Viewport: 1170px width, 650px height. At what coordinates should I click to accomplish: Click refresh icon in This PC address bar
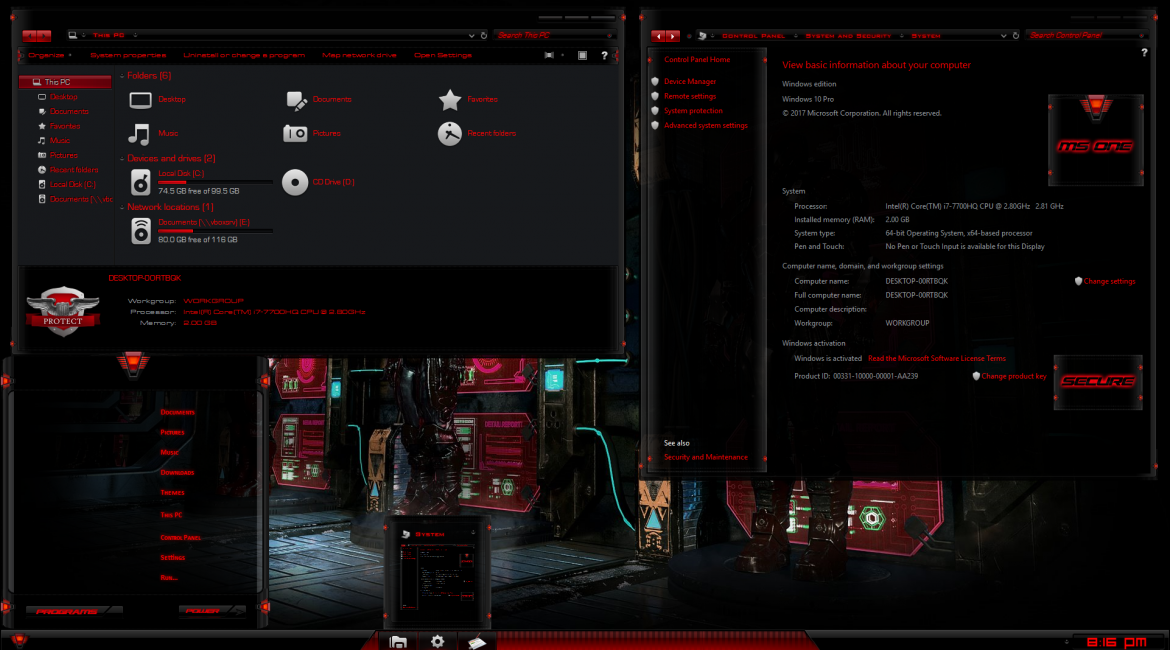pos(484,35)
